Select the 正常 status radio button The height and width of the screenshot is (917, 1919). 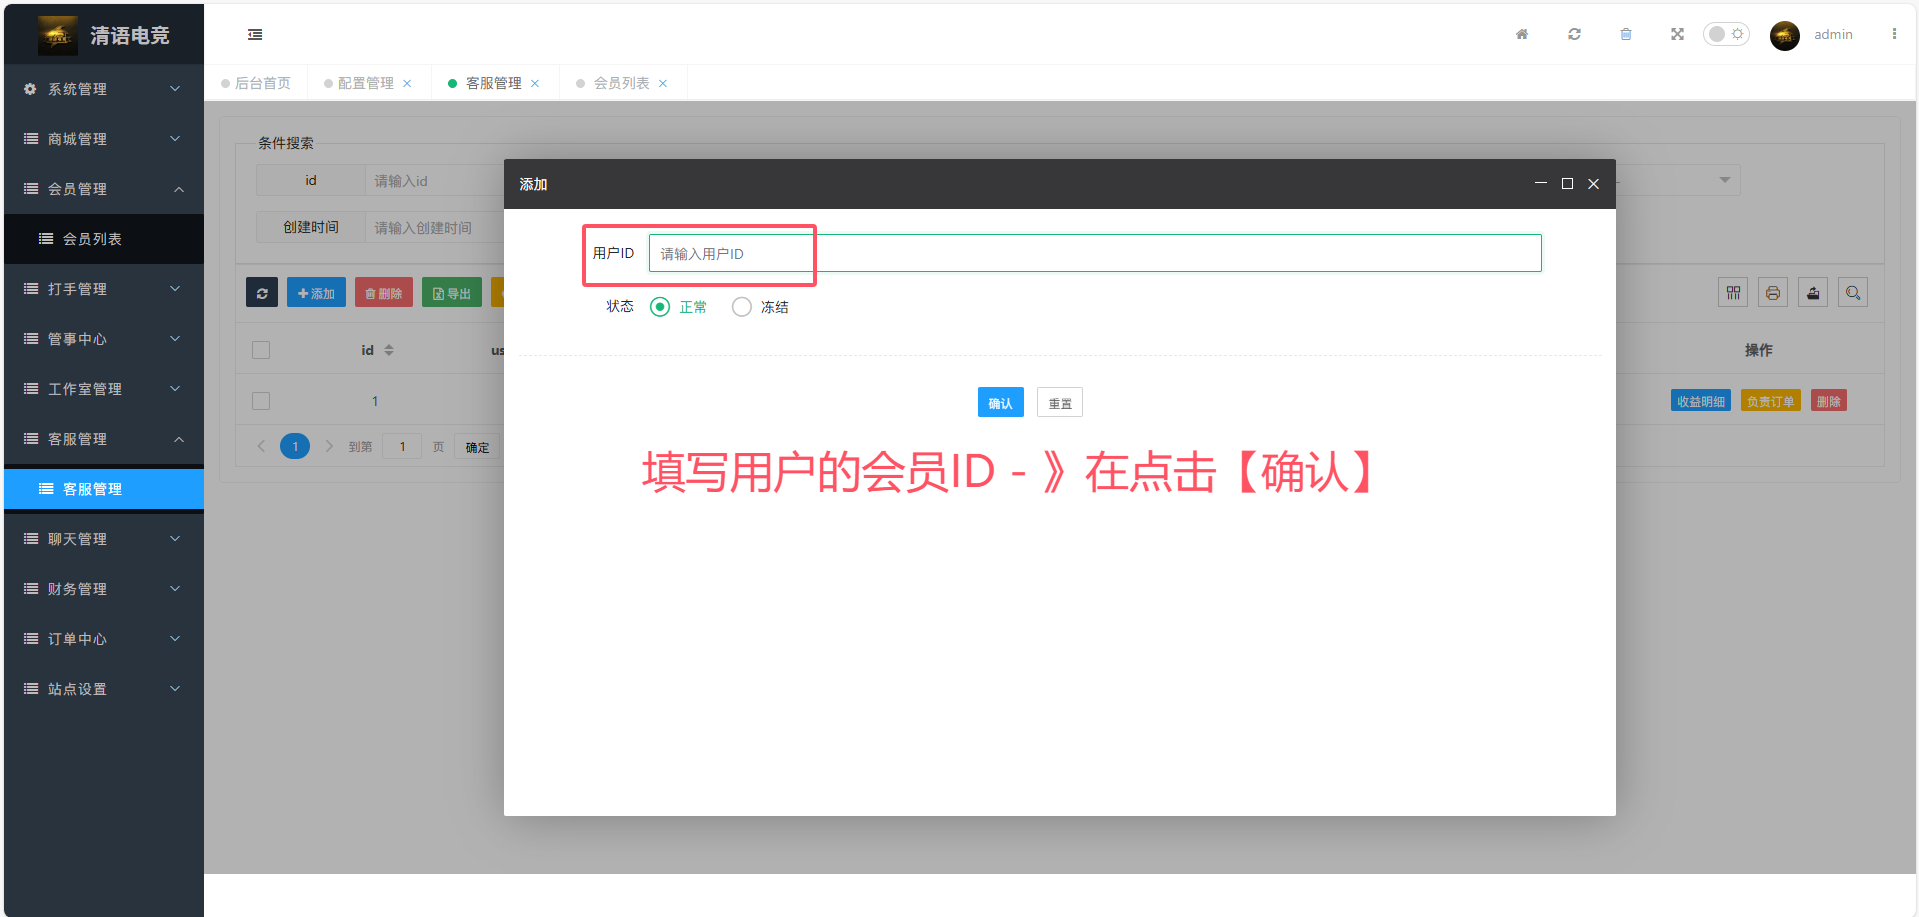(x=660, y=307)
